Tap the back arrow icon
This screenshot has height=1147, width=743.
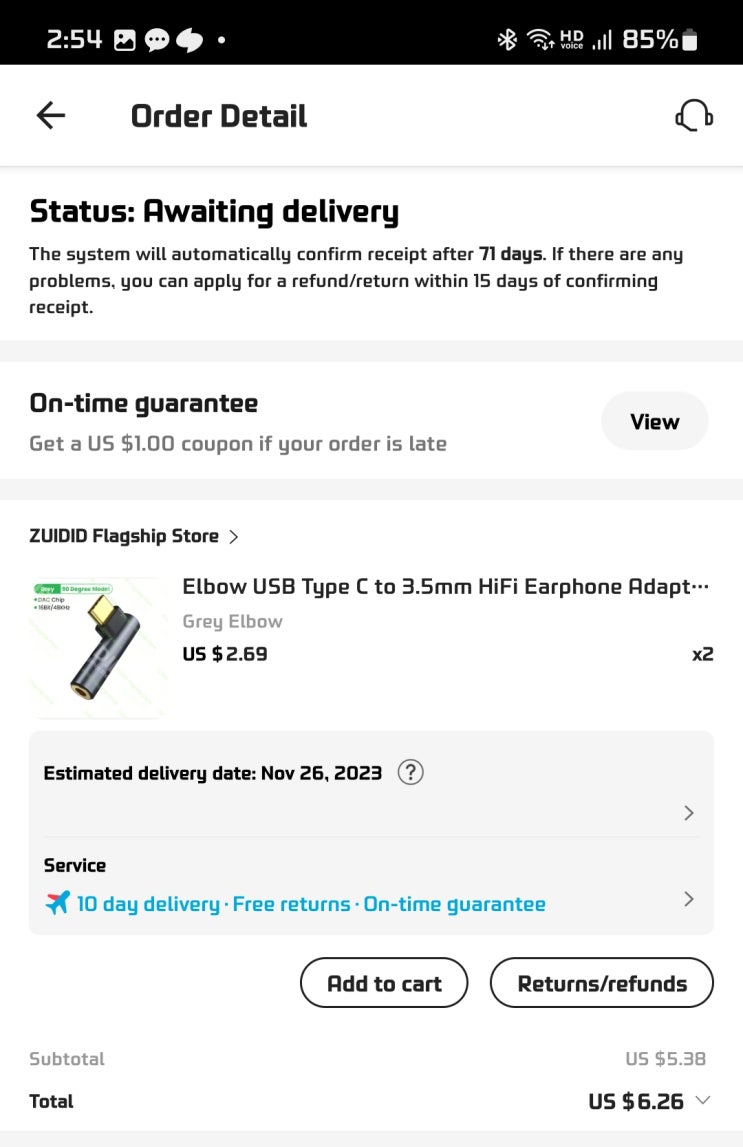tap(50, 116)
